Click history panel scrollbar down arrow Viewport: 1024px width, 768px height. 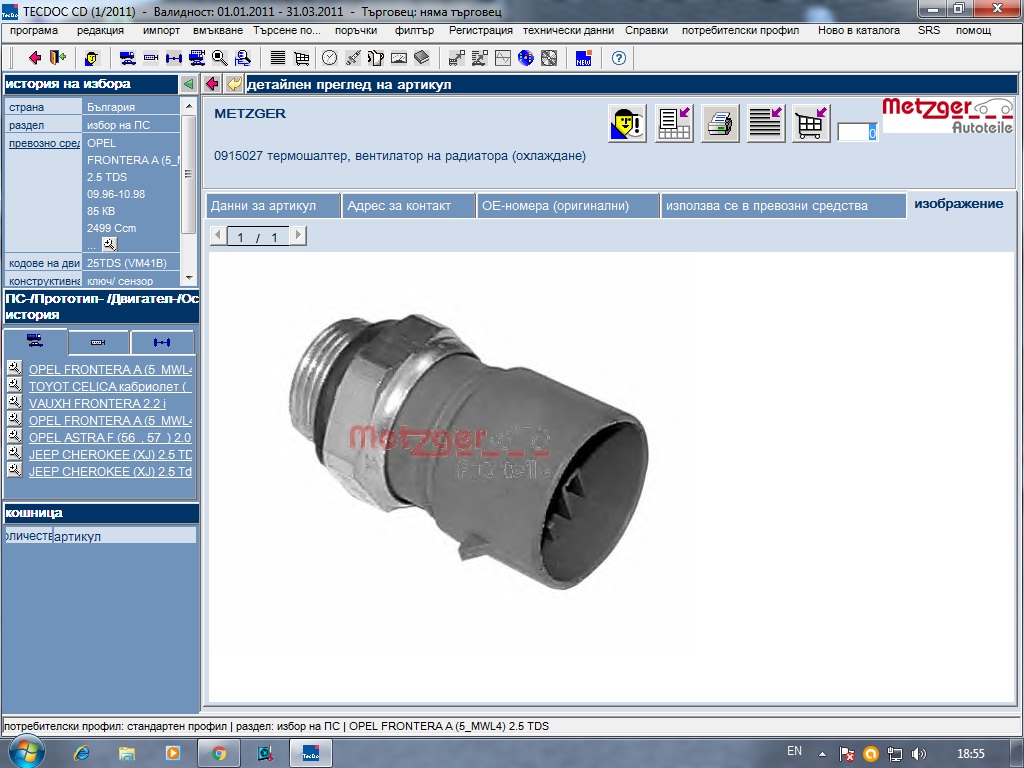(x=189, y=278)
